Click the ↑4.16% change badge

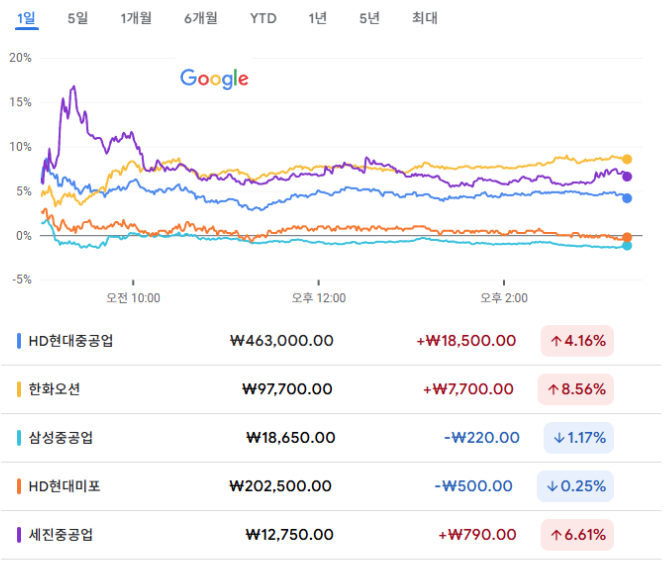pyautogui.click(x=577, y=341)
